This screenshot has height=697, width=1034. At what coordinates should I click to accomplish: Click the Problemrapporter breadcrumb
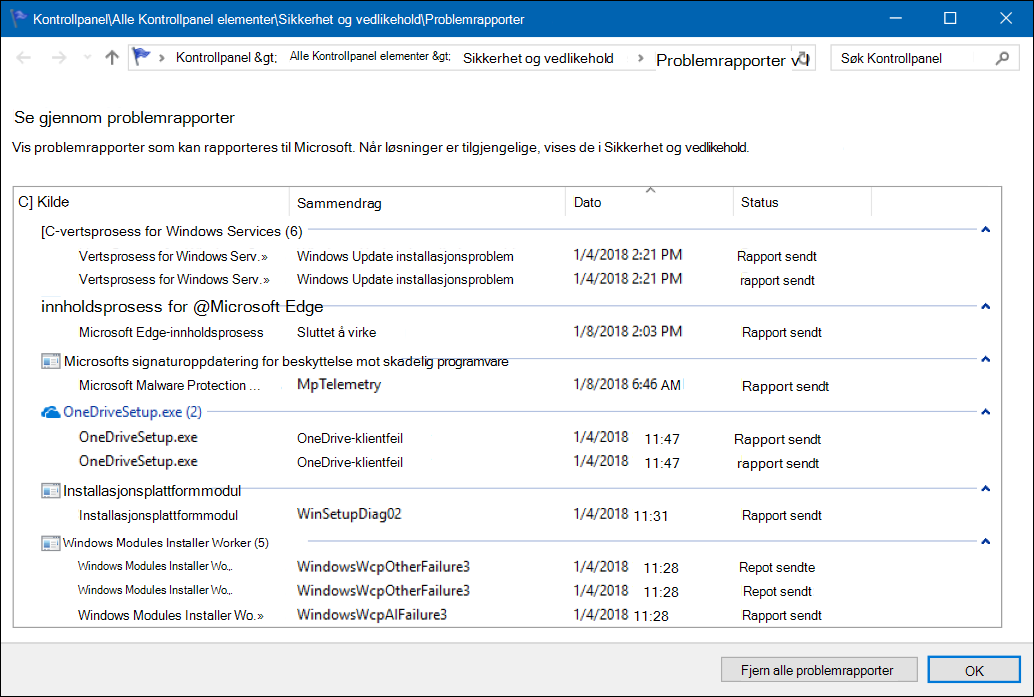[x=721, y=60]
